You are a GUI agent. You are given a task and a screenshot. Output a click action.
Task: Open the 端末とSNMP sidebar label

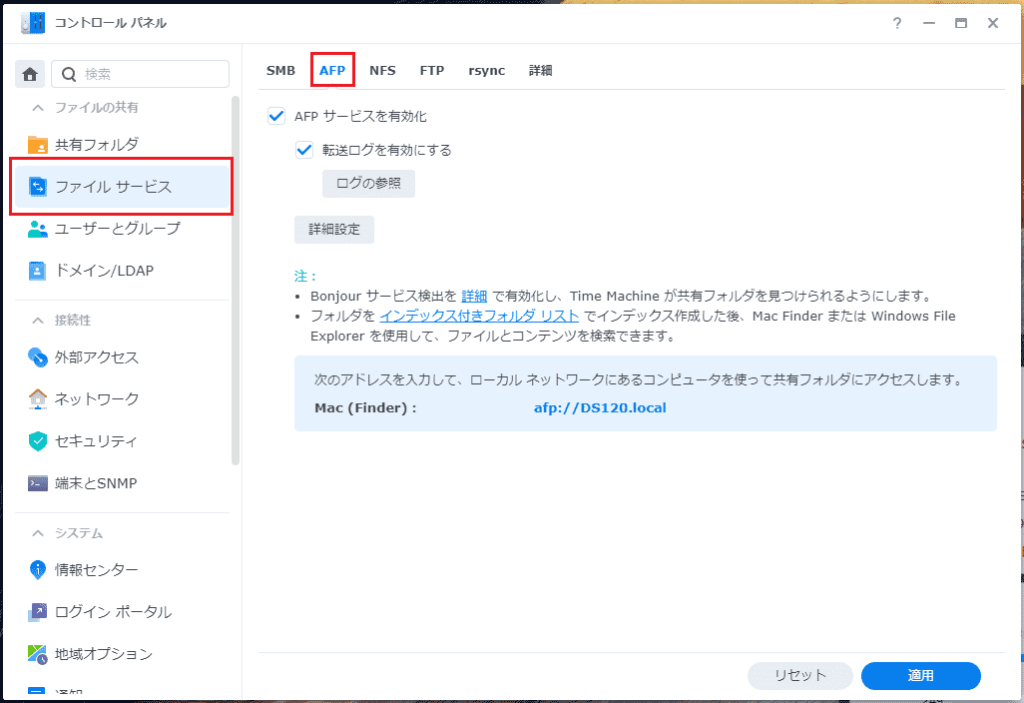click(x=96, y=483)
